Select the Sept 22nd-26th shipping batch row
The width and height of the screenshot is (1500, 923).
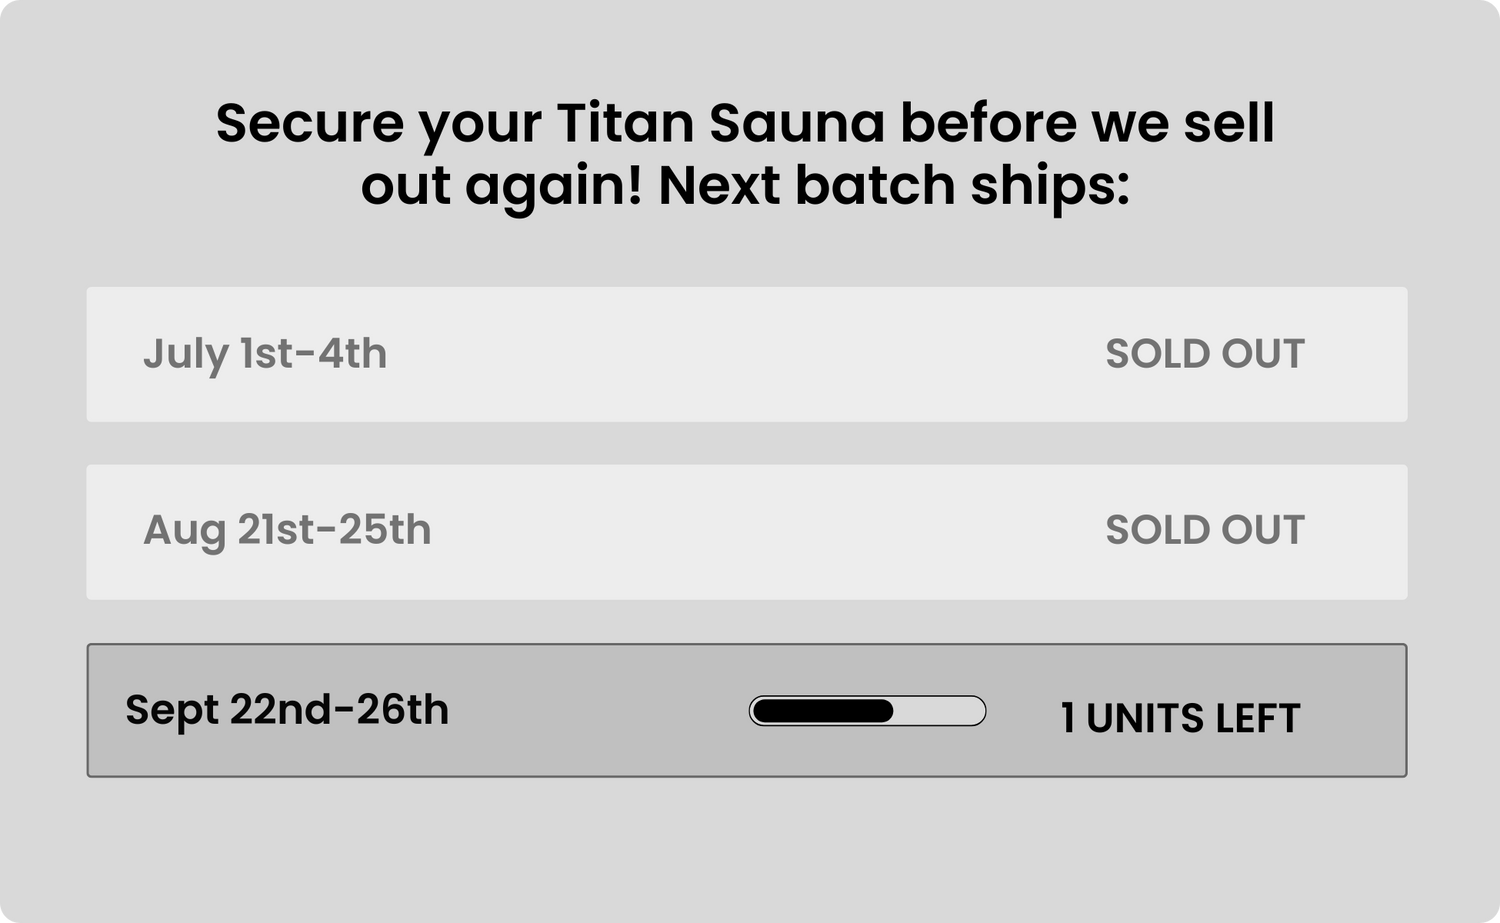click(747, 710)
